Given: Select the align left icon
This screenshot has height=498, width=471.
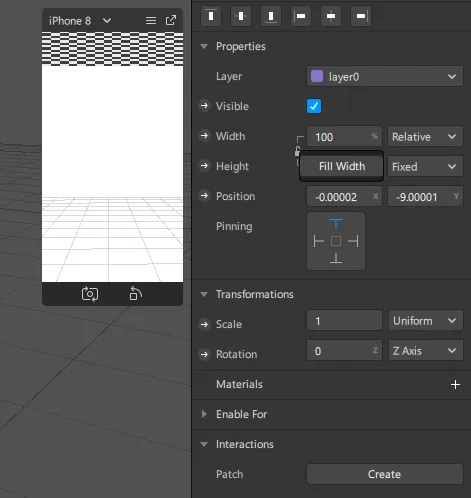Looking at the screenshot, I should [x=301, y=16].
